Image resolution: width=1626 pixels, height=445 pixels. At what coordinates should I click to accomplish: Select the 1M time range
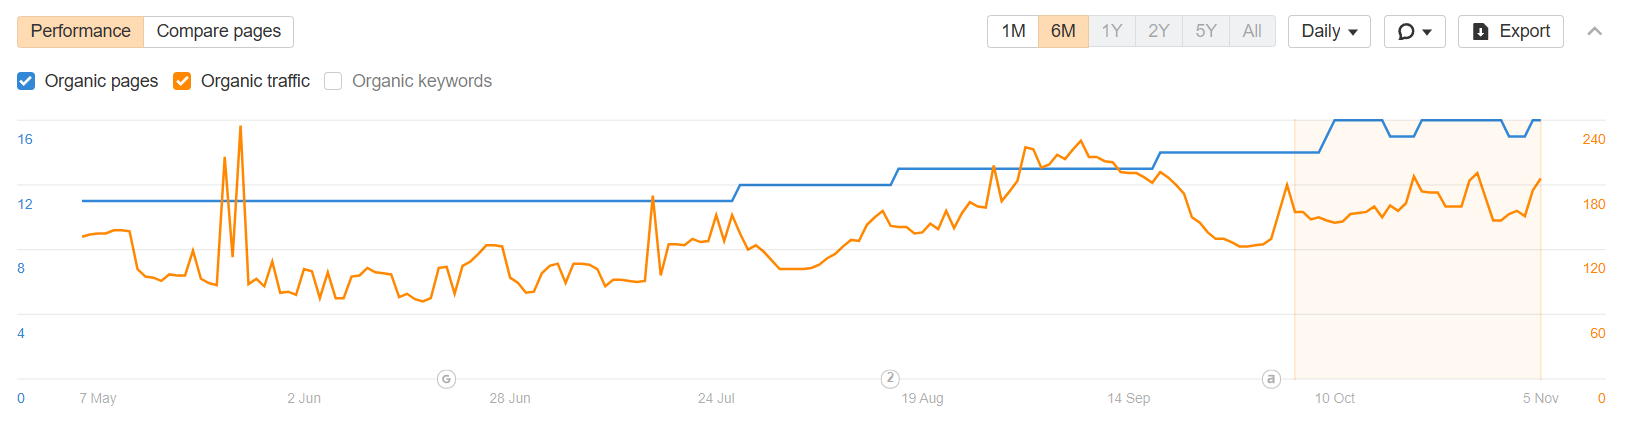coord(1013,31)
